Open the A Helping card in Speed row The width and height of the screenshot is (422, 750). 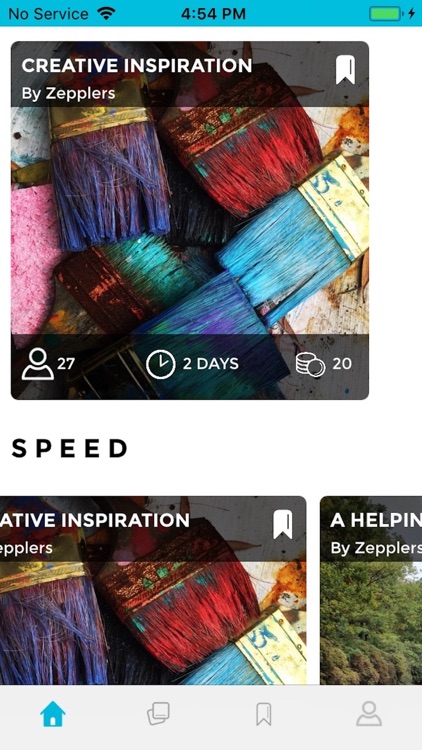(371, 590)
